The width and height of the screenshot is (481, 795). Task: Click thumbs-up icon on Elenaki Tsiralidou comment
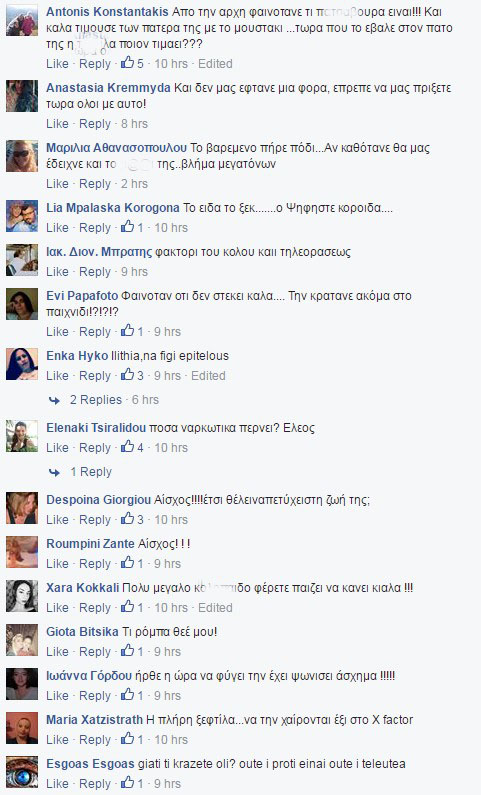[x=127, y=447]
